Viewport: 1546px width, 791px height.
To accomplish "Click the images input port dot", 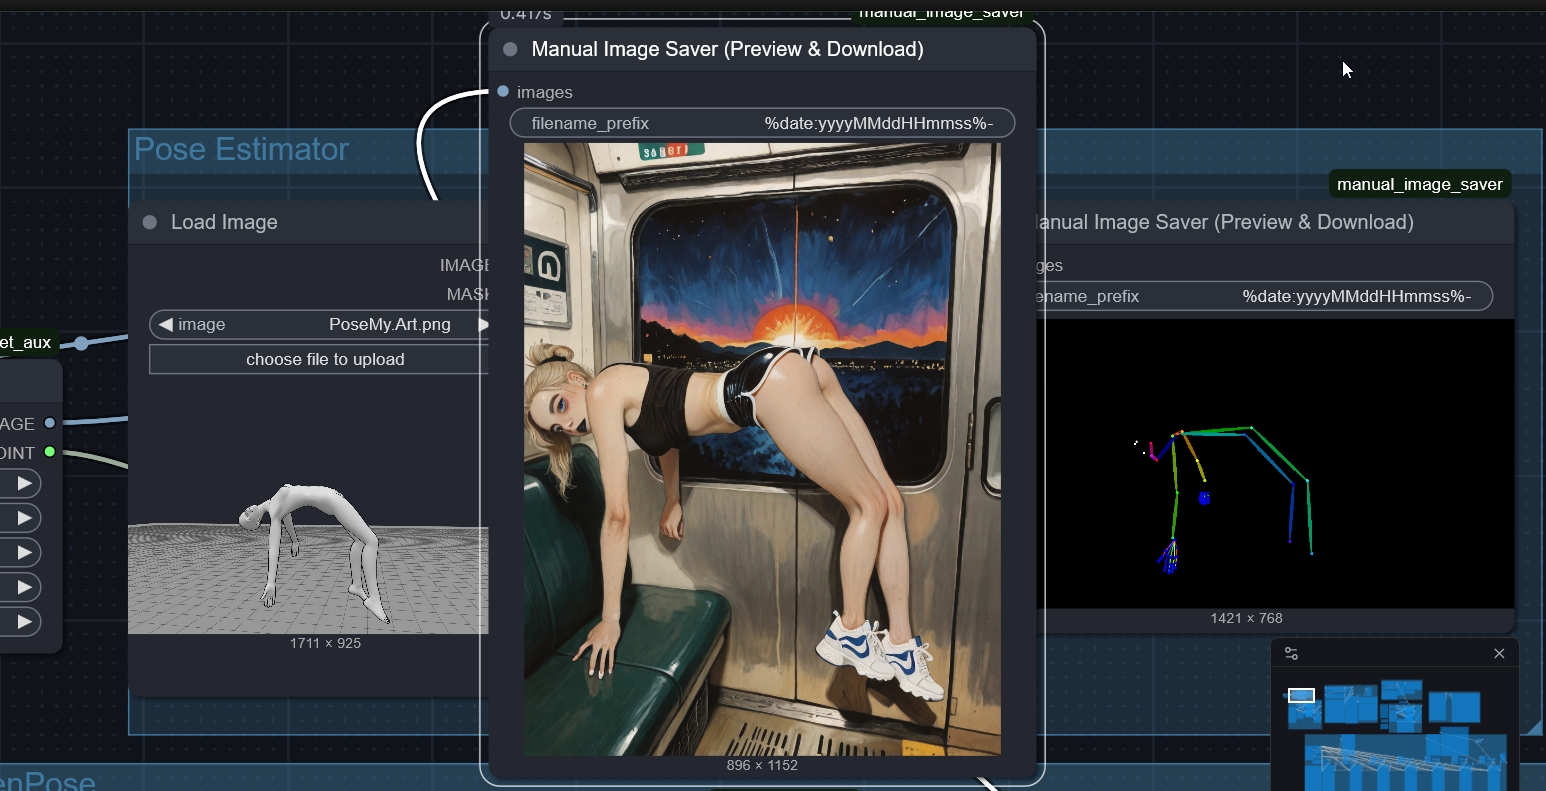I will (503, 92).
